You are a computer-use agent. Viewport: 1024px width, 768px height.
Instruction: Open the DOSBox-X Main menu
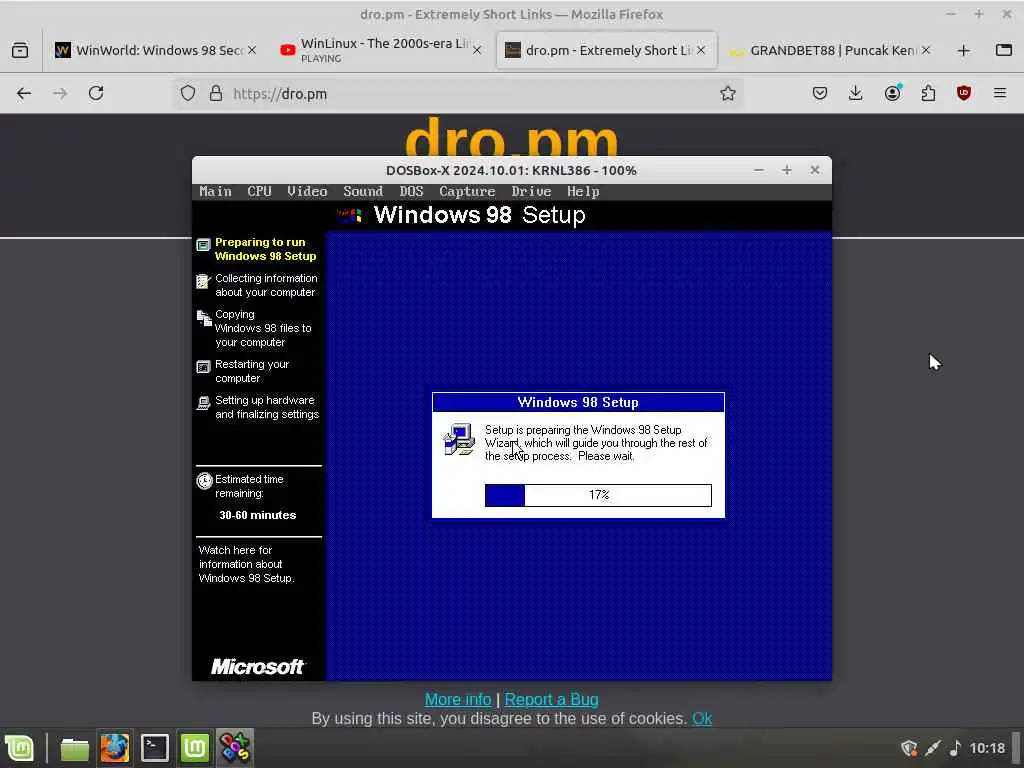(x=216, y=191)
